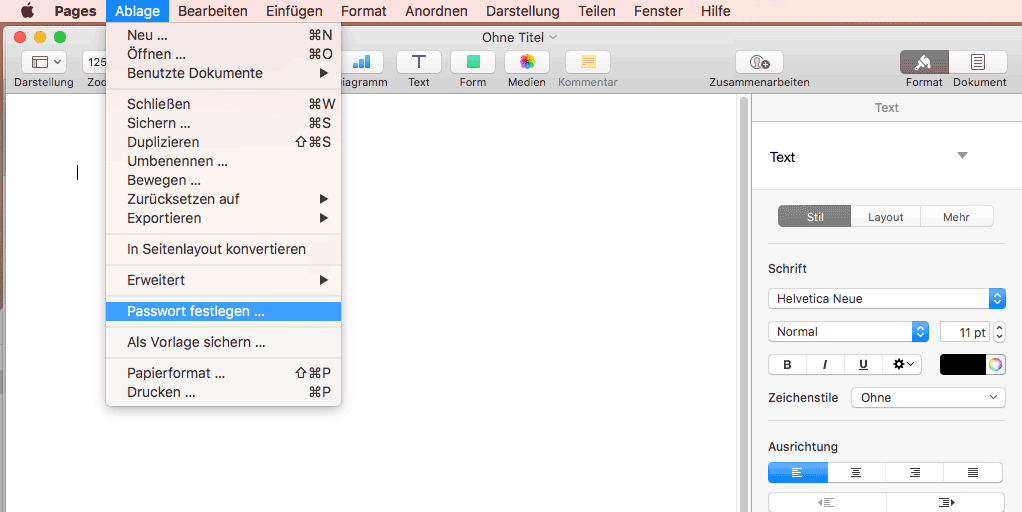Align text right

914,472
